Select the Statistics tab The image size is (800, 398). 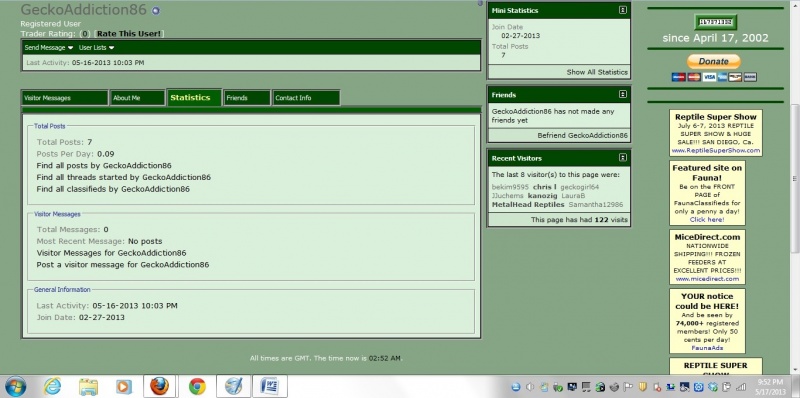[194, 97]
